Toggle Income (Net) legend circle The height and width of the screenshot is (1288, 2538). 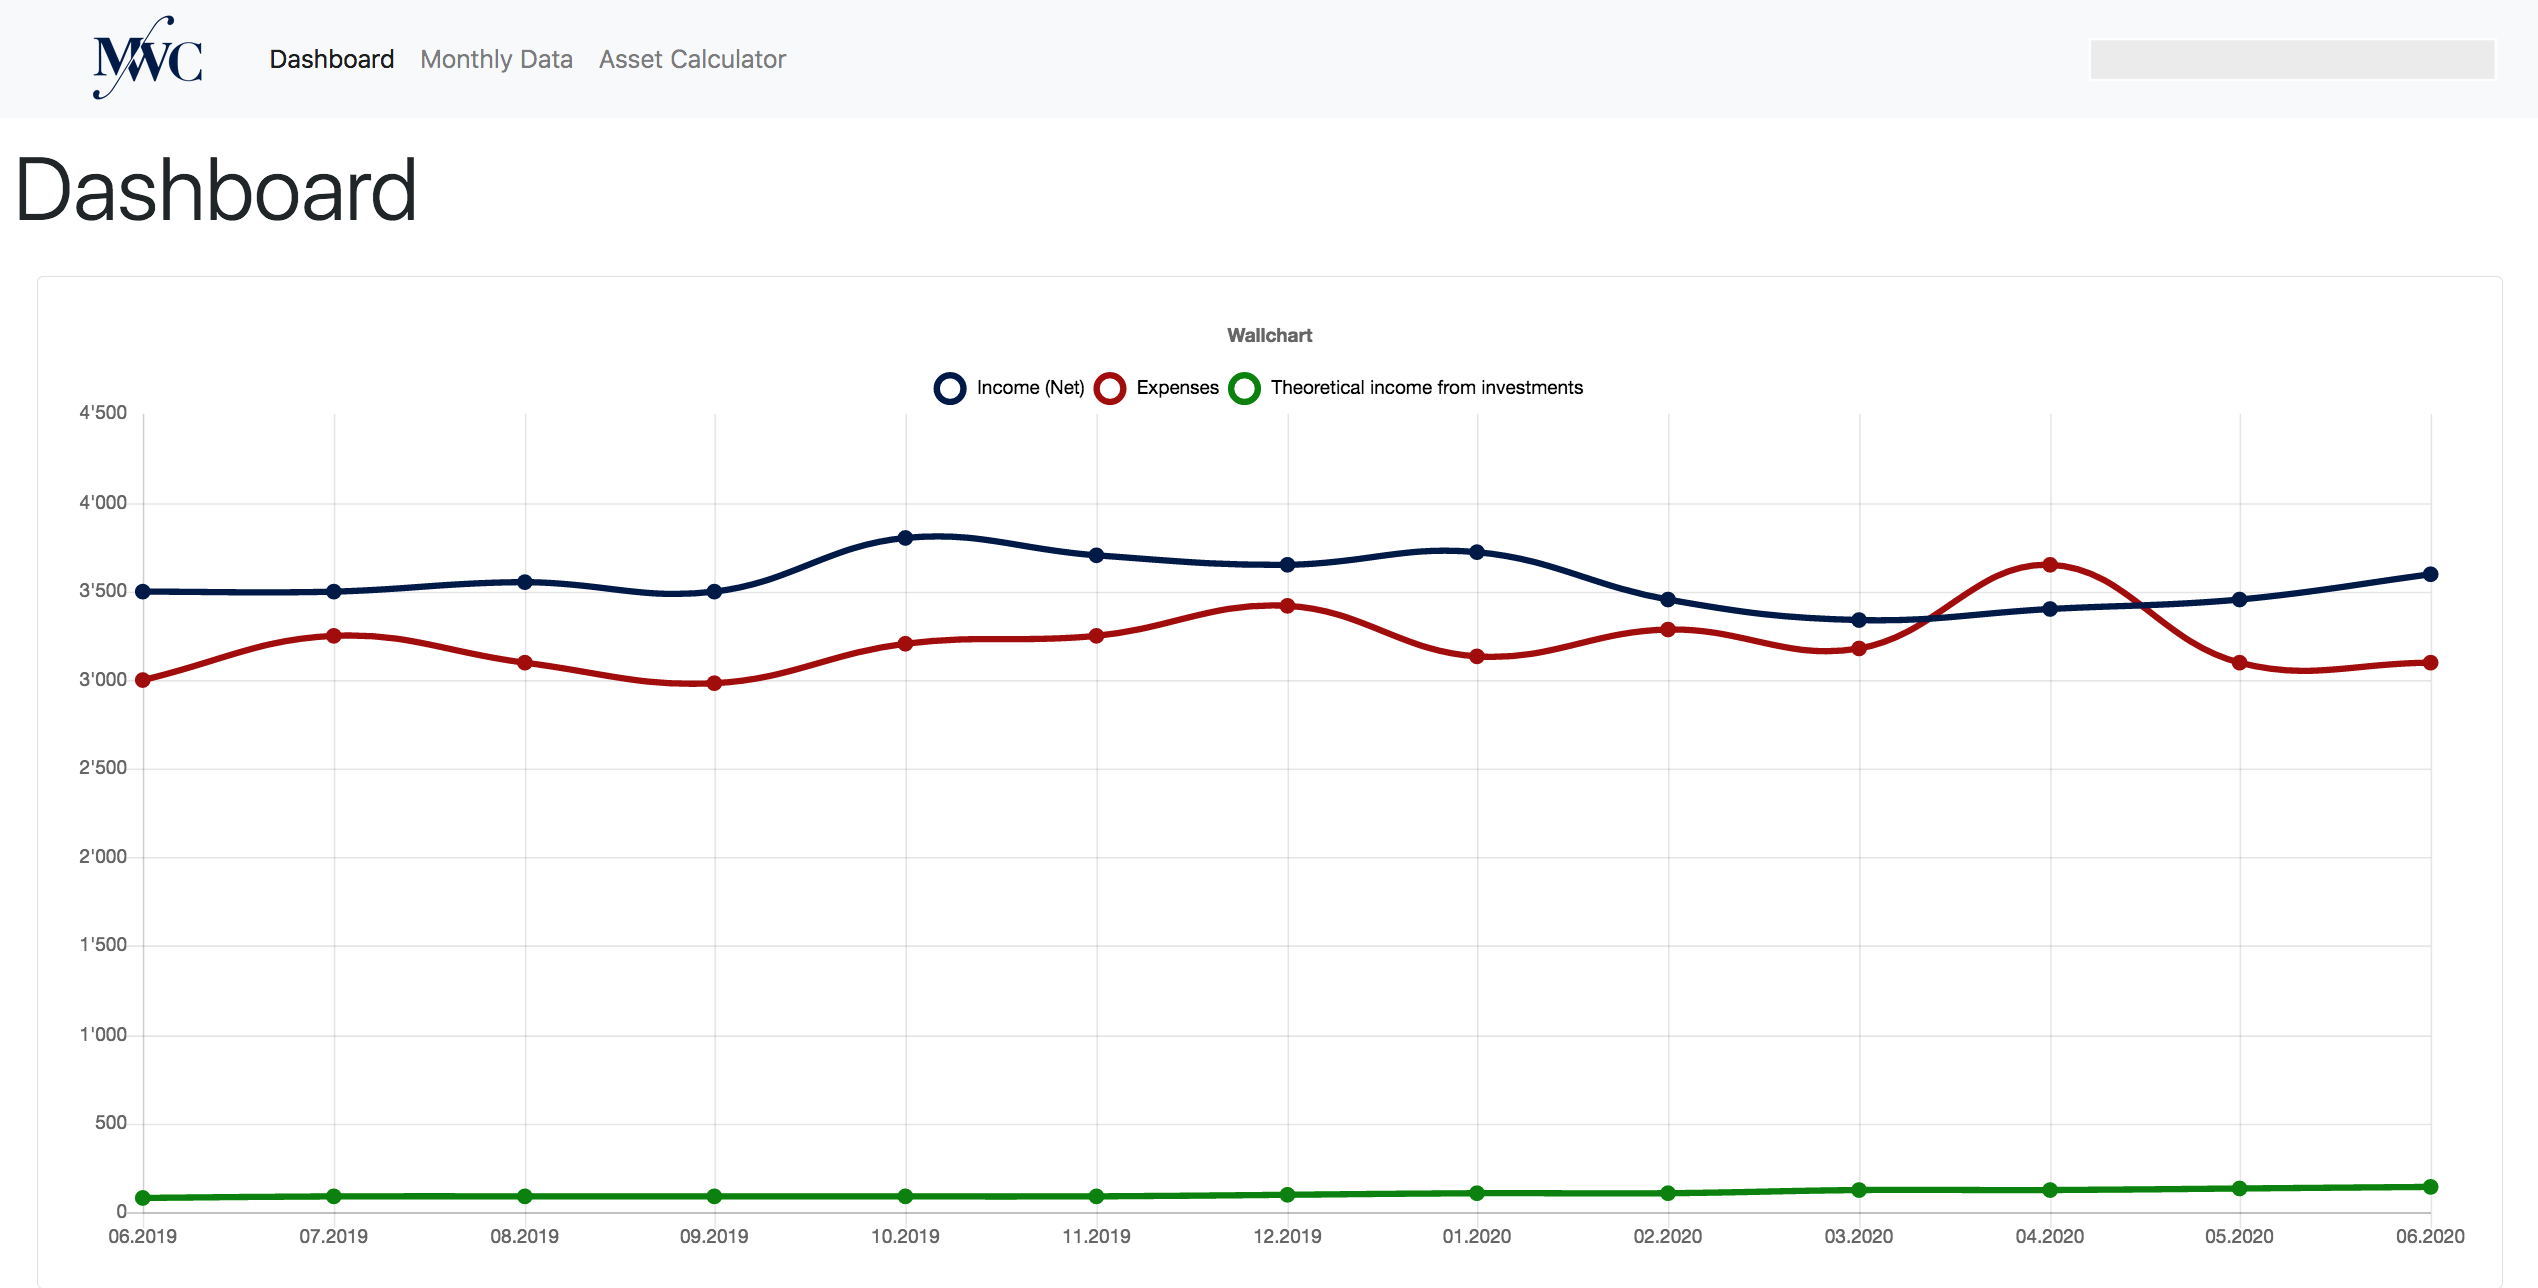click(x=950, y=388)
